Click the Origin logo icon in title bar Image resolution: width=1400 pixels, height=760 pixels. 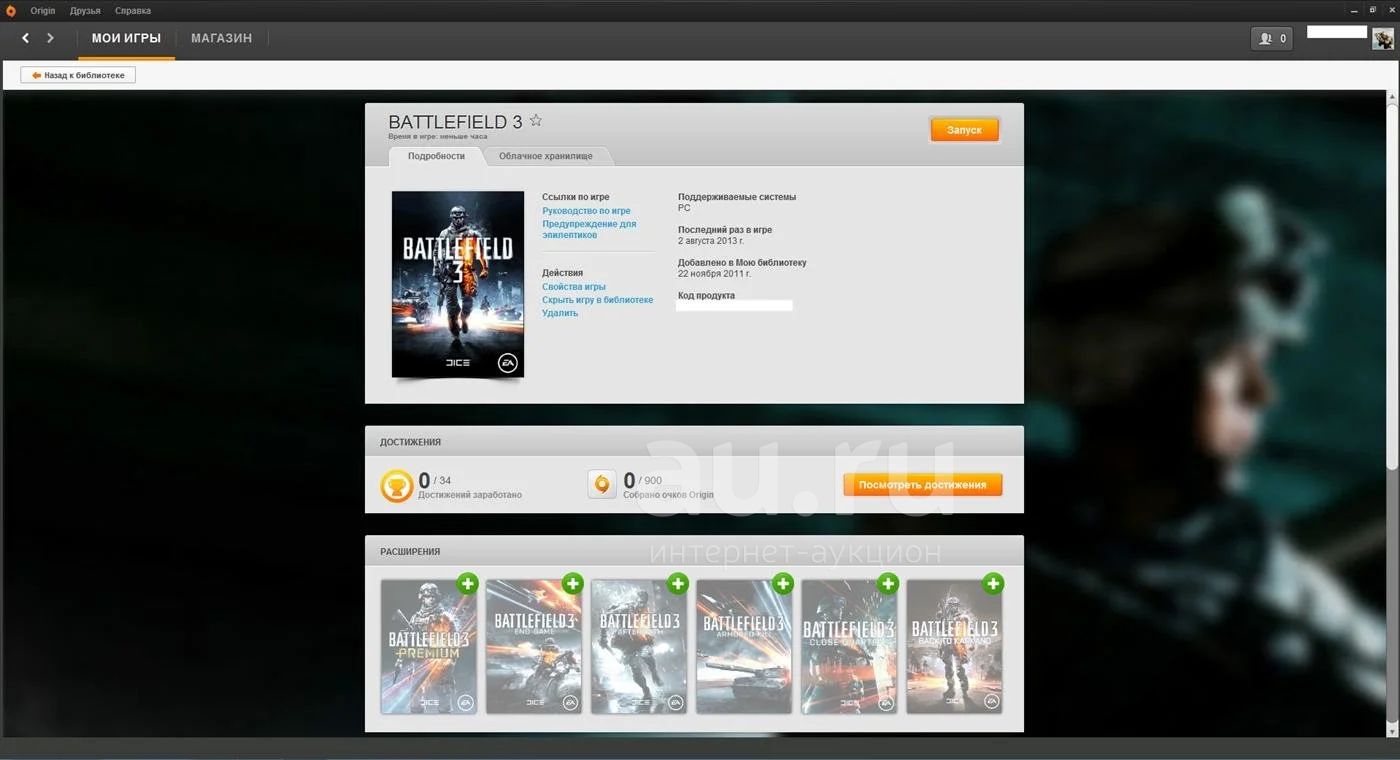(x=11, y=11)
